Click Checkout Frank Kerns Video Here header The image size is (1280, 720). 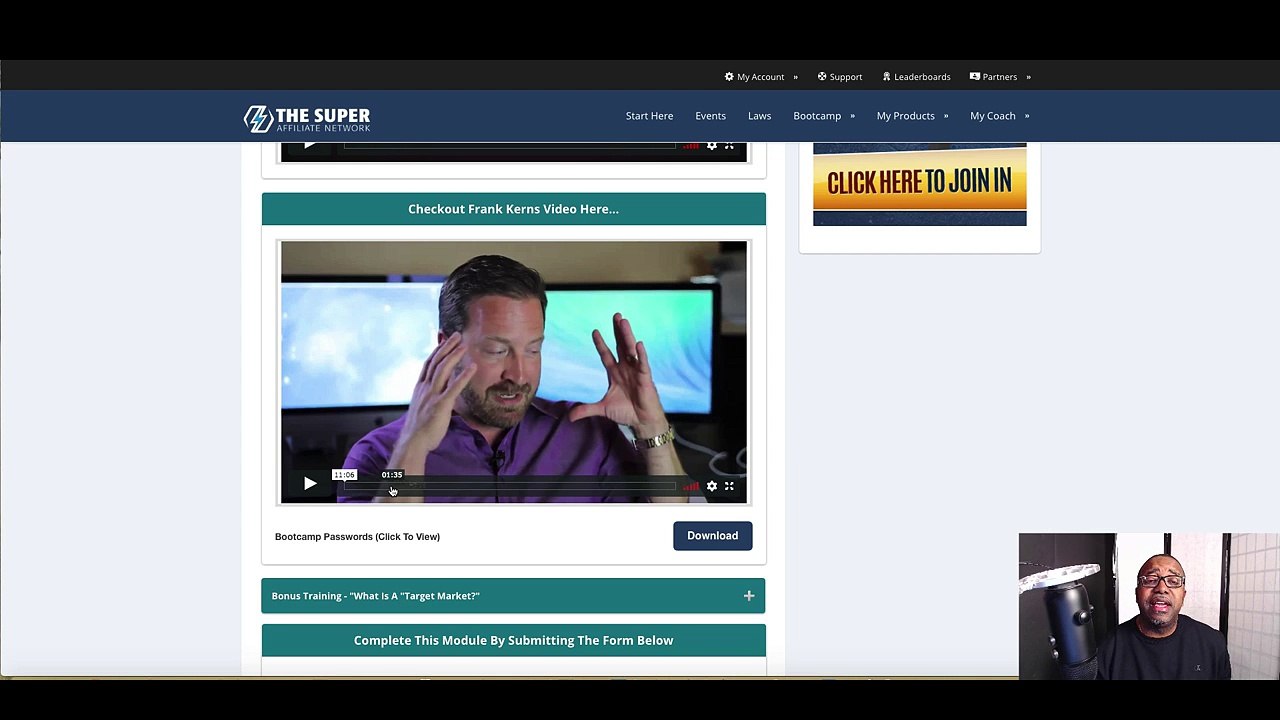click(513, 209)
